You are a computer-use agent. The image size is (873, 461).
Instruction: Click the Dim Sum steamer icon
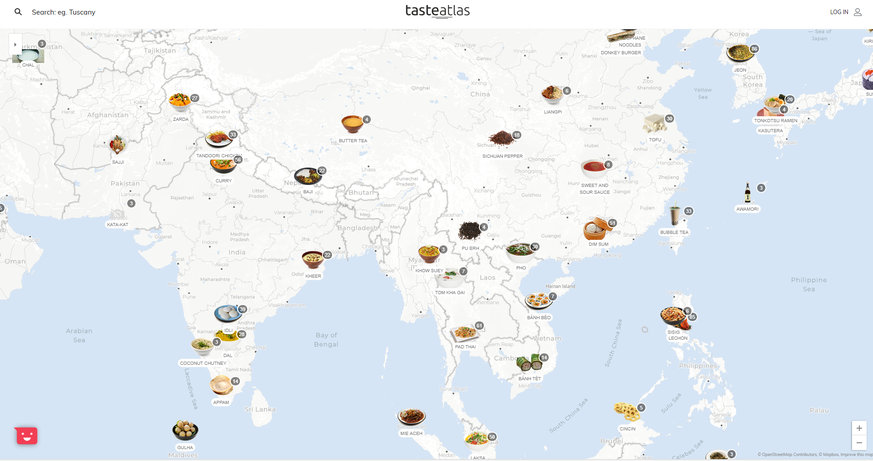(x=597, y=229)
